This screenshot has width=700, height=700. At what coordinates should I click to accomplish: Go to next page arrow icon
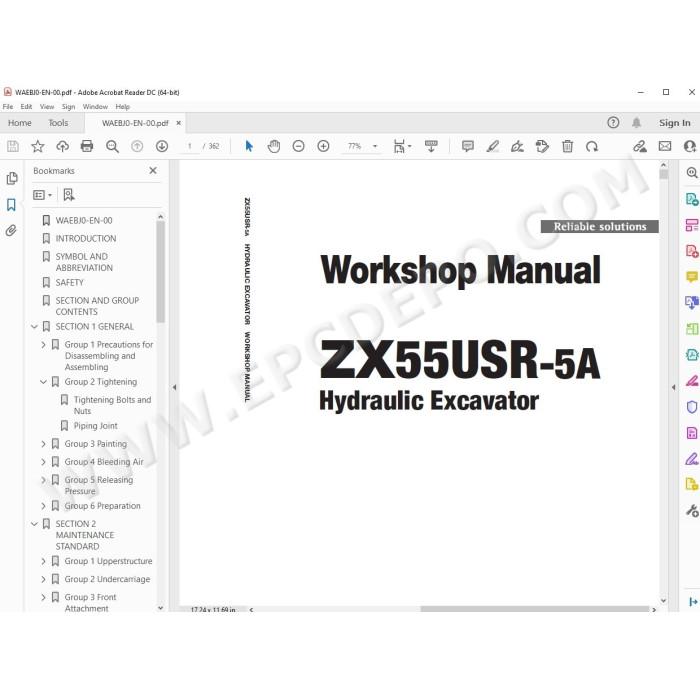click(x=162, y=146)
